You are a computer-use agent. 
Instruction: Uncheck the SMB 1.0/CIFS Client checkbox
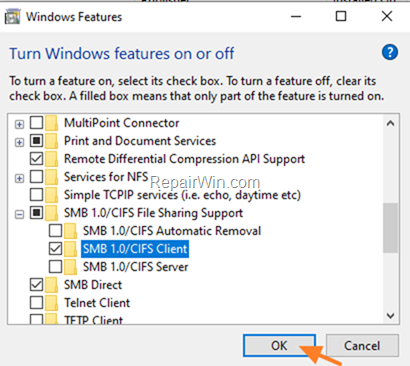coord(55,249)
